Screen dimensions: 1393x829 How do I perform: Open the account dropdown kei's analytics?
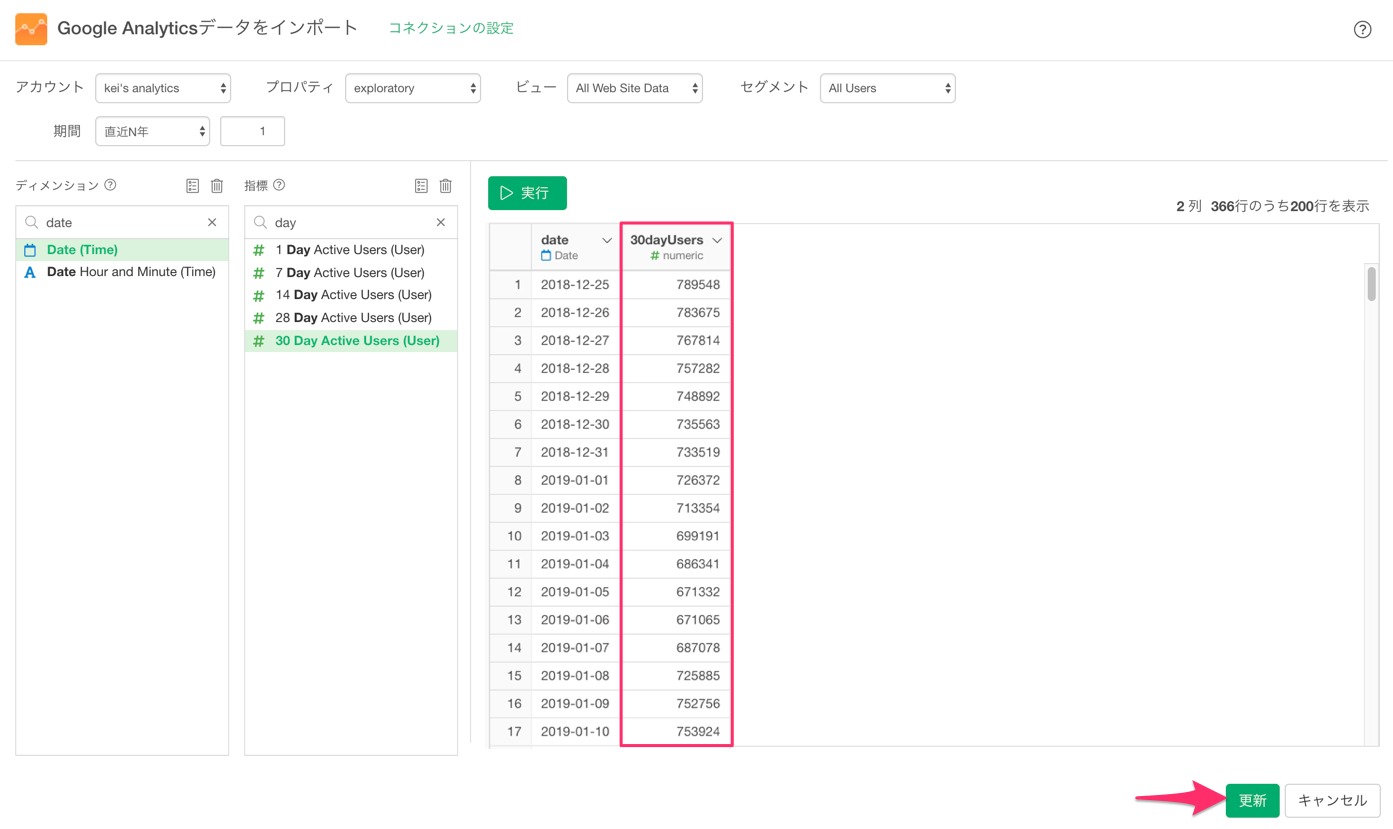[x=163, y=88]
